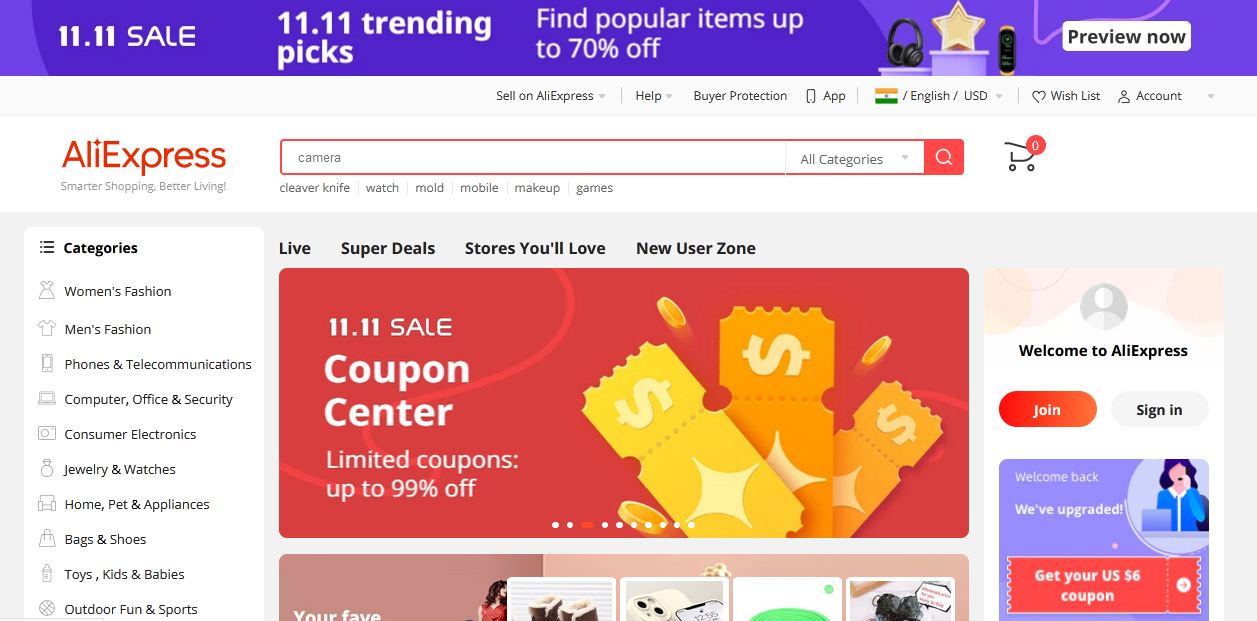Select the last carousel dot indicator
The image size is (1257, 621).
click(691, 524)
